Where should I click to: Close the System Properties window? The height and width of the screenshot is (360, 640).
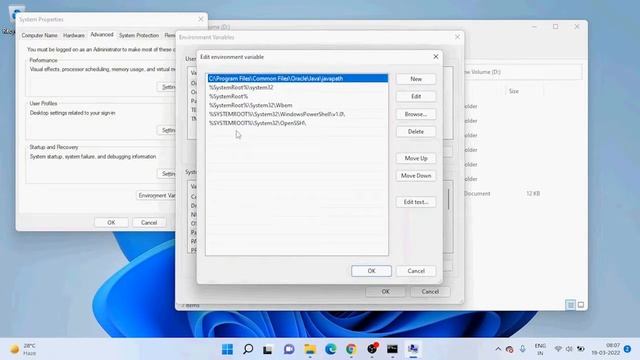point(200,19)
